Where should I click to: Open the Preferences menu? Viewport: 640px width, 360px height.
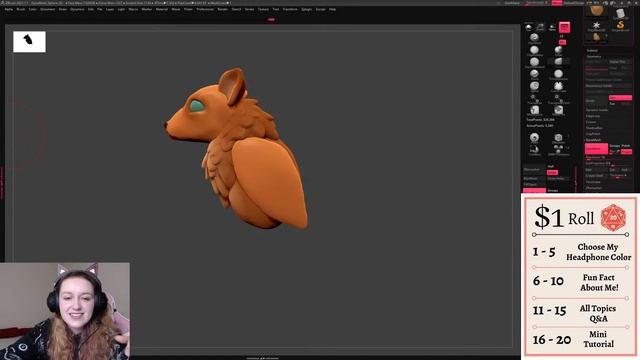click(205, 9)
